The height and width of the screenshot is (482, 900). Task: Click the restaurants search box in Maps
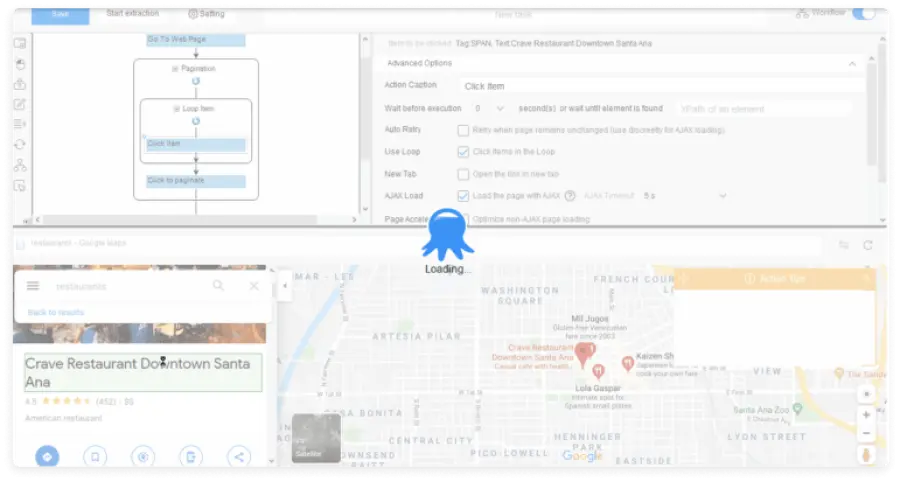129,286
